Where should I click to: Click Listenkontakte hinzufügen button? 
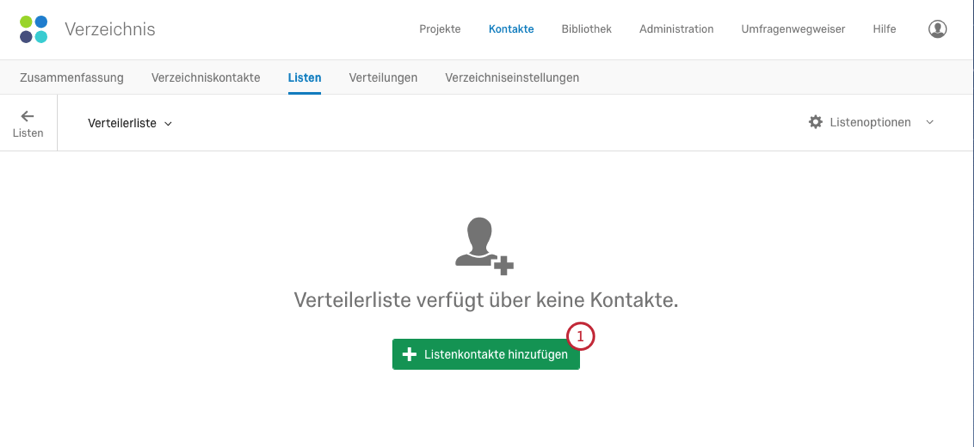tap(486, 354)
